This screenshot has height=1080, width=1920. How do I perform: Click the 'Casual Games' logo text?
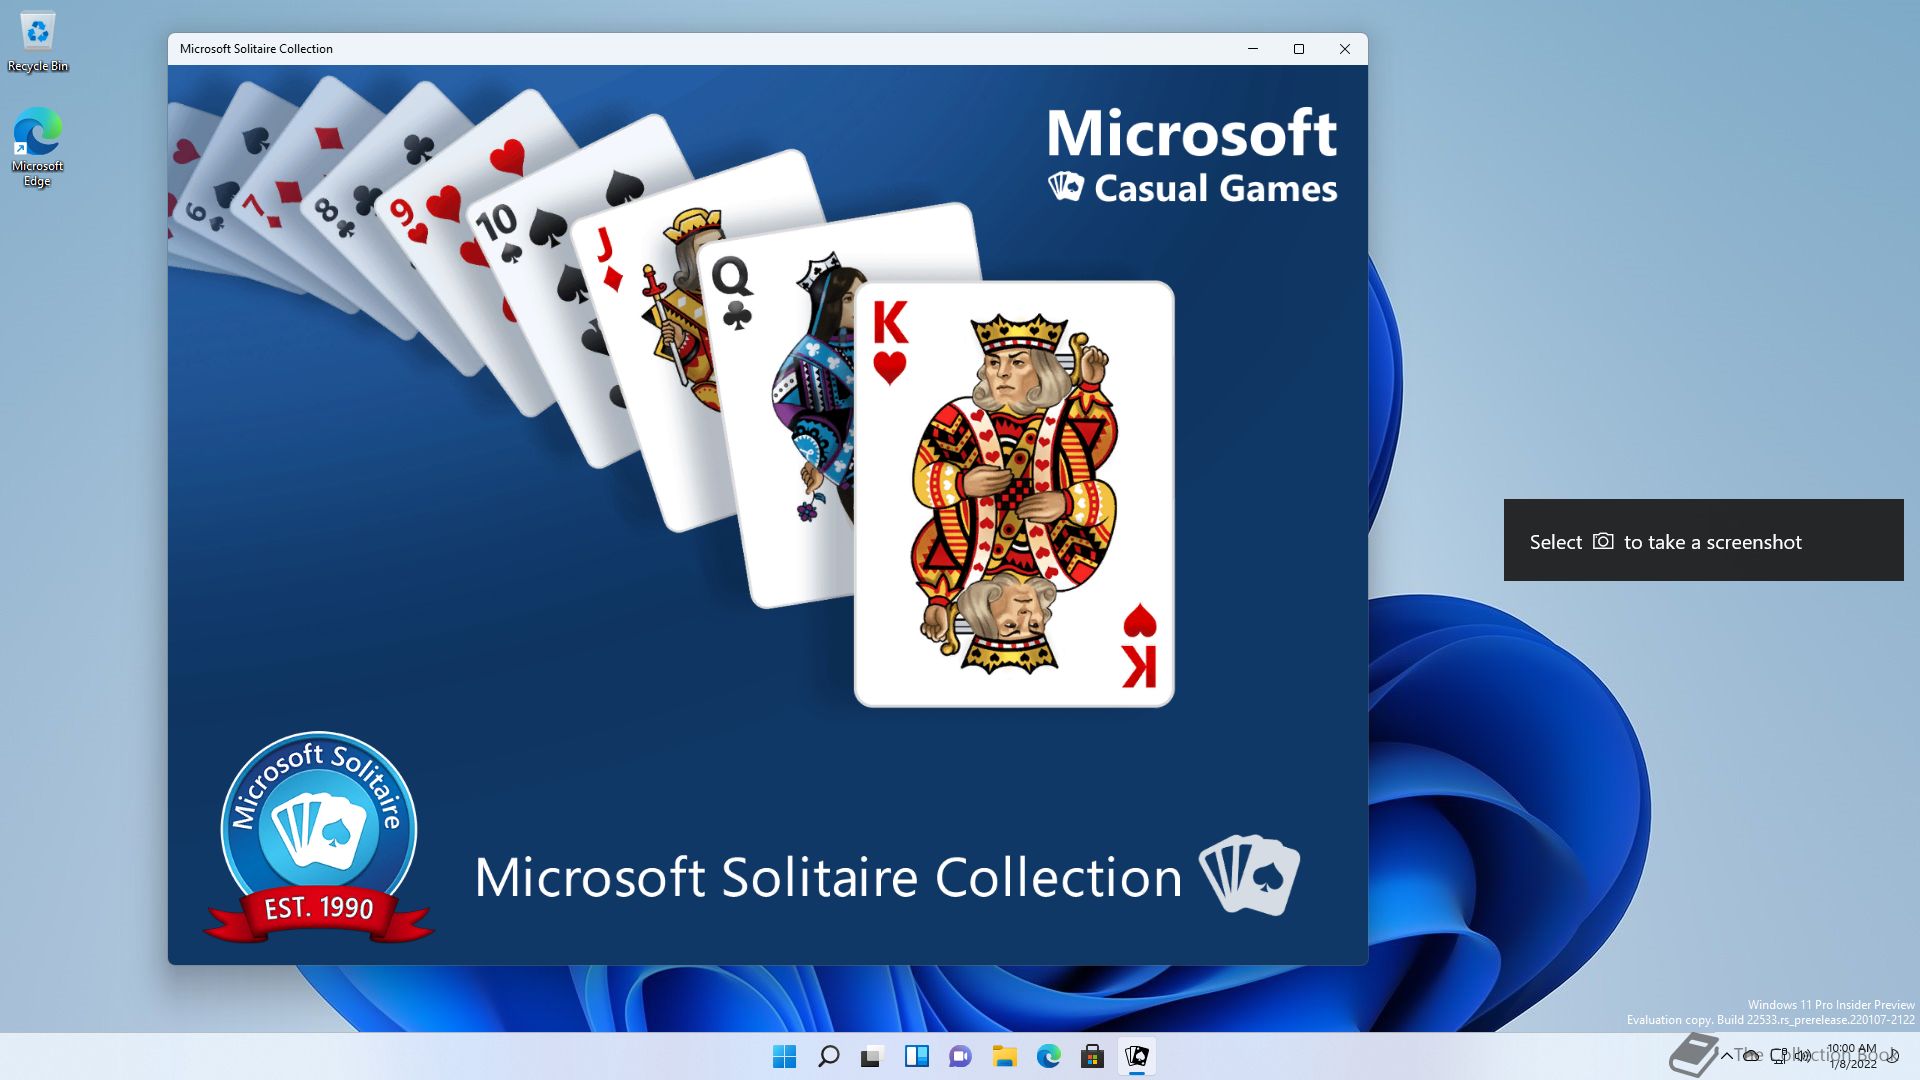tap(1215, 188)
